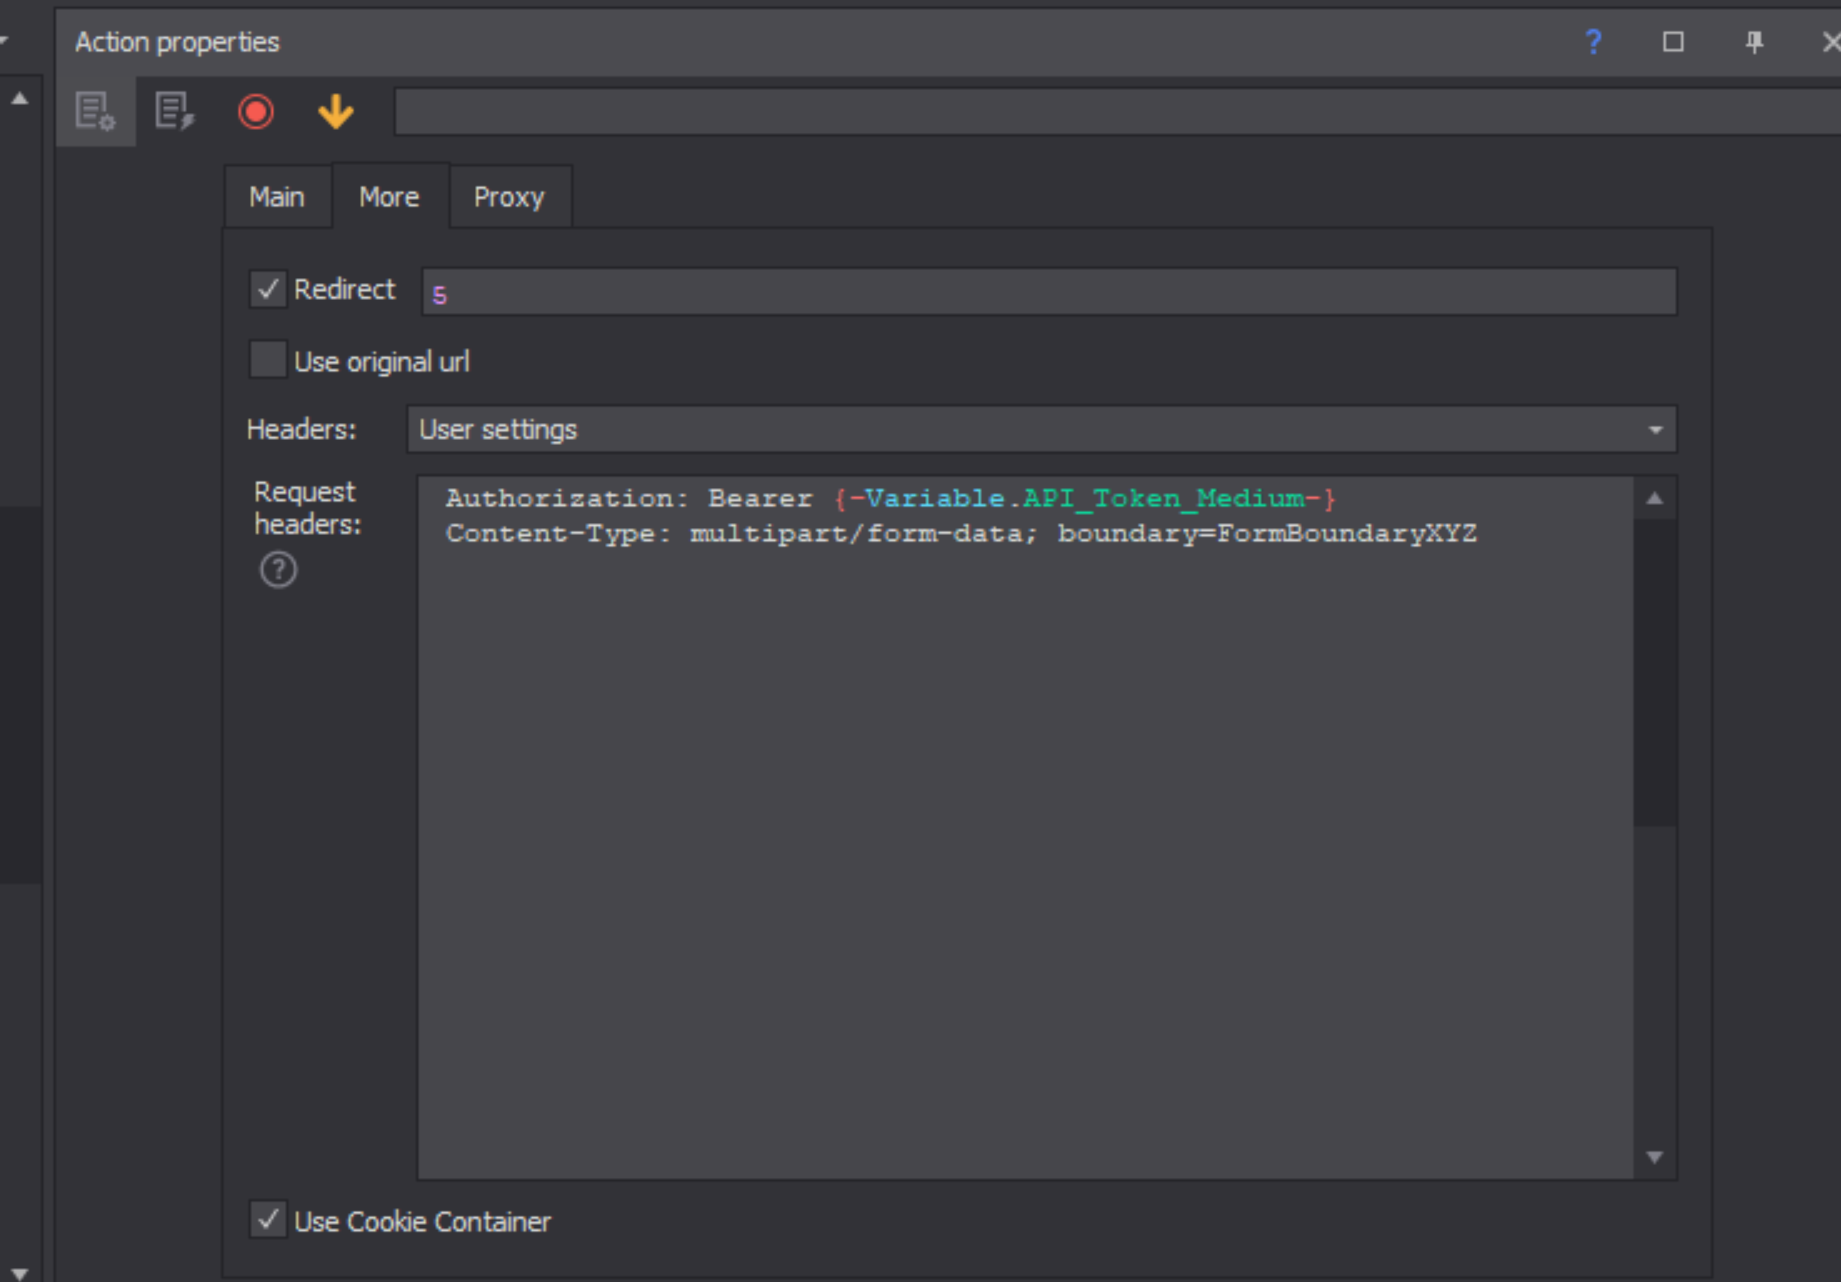The image size is (1841, 1282).
Task: Click the orange down arrow icon
Action: pos(335,111)
